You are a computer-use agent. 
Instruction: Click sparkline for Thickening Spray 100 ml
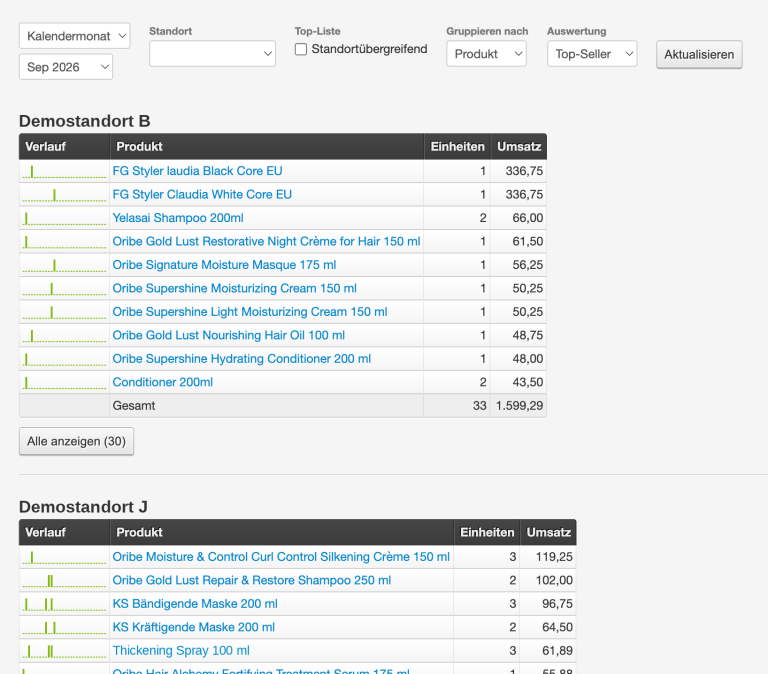click(64, 651)
